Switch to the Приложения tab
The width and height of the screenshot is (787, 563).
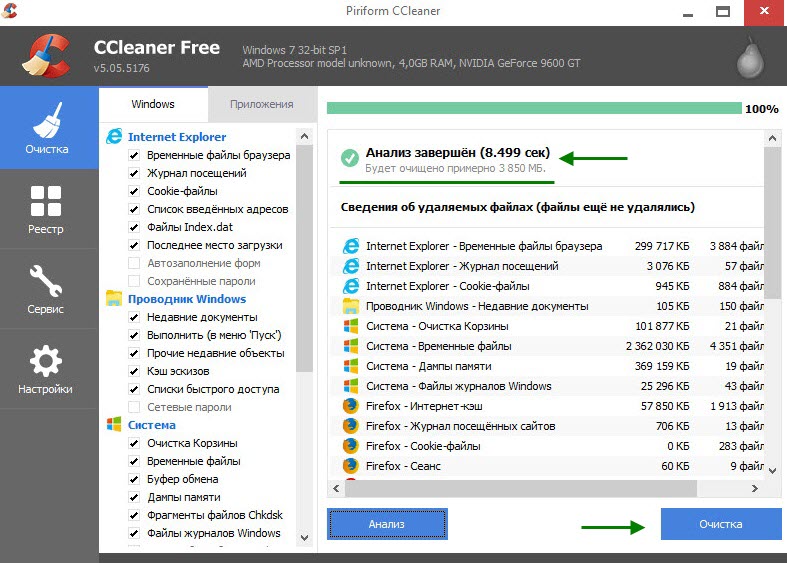[261, 104]
